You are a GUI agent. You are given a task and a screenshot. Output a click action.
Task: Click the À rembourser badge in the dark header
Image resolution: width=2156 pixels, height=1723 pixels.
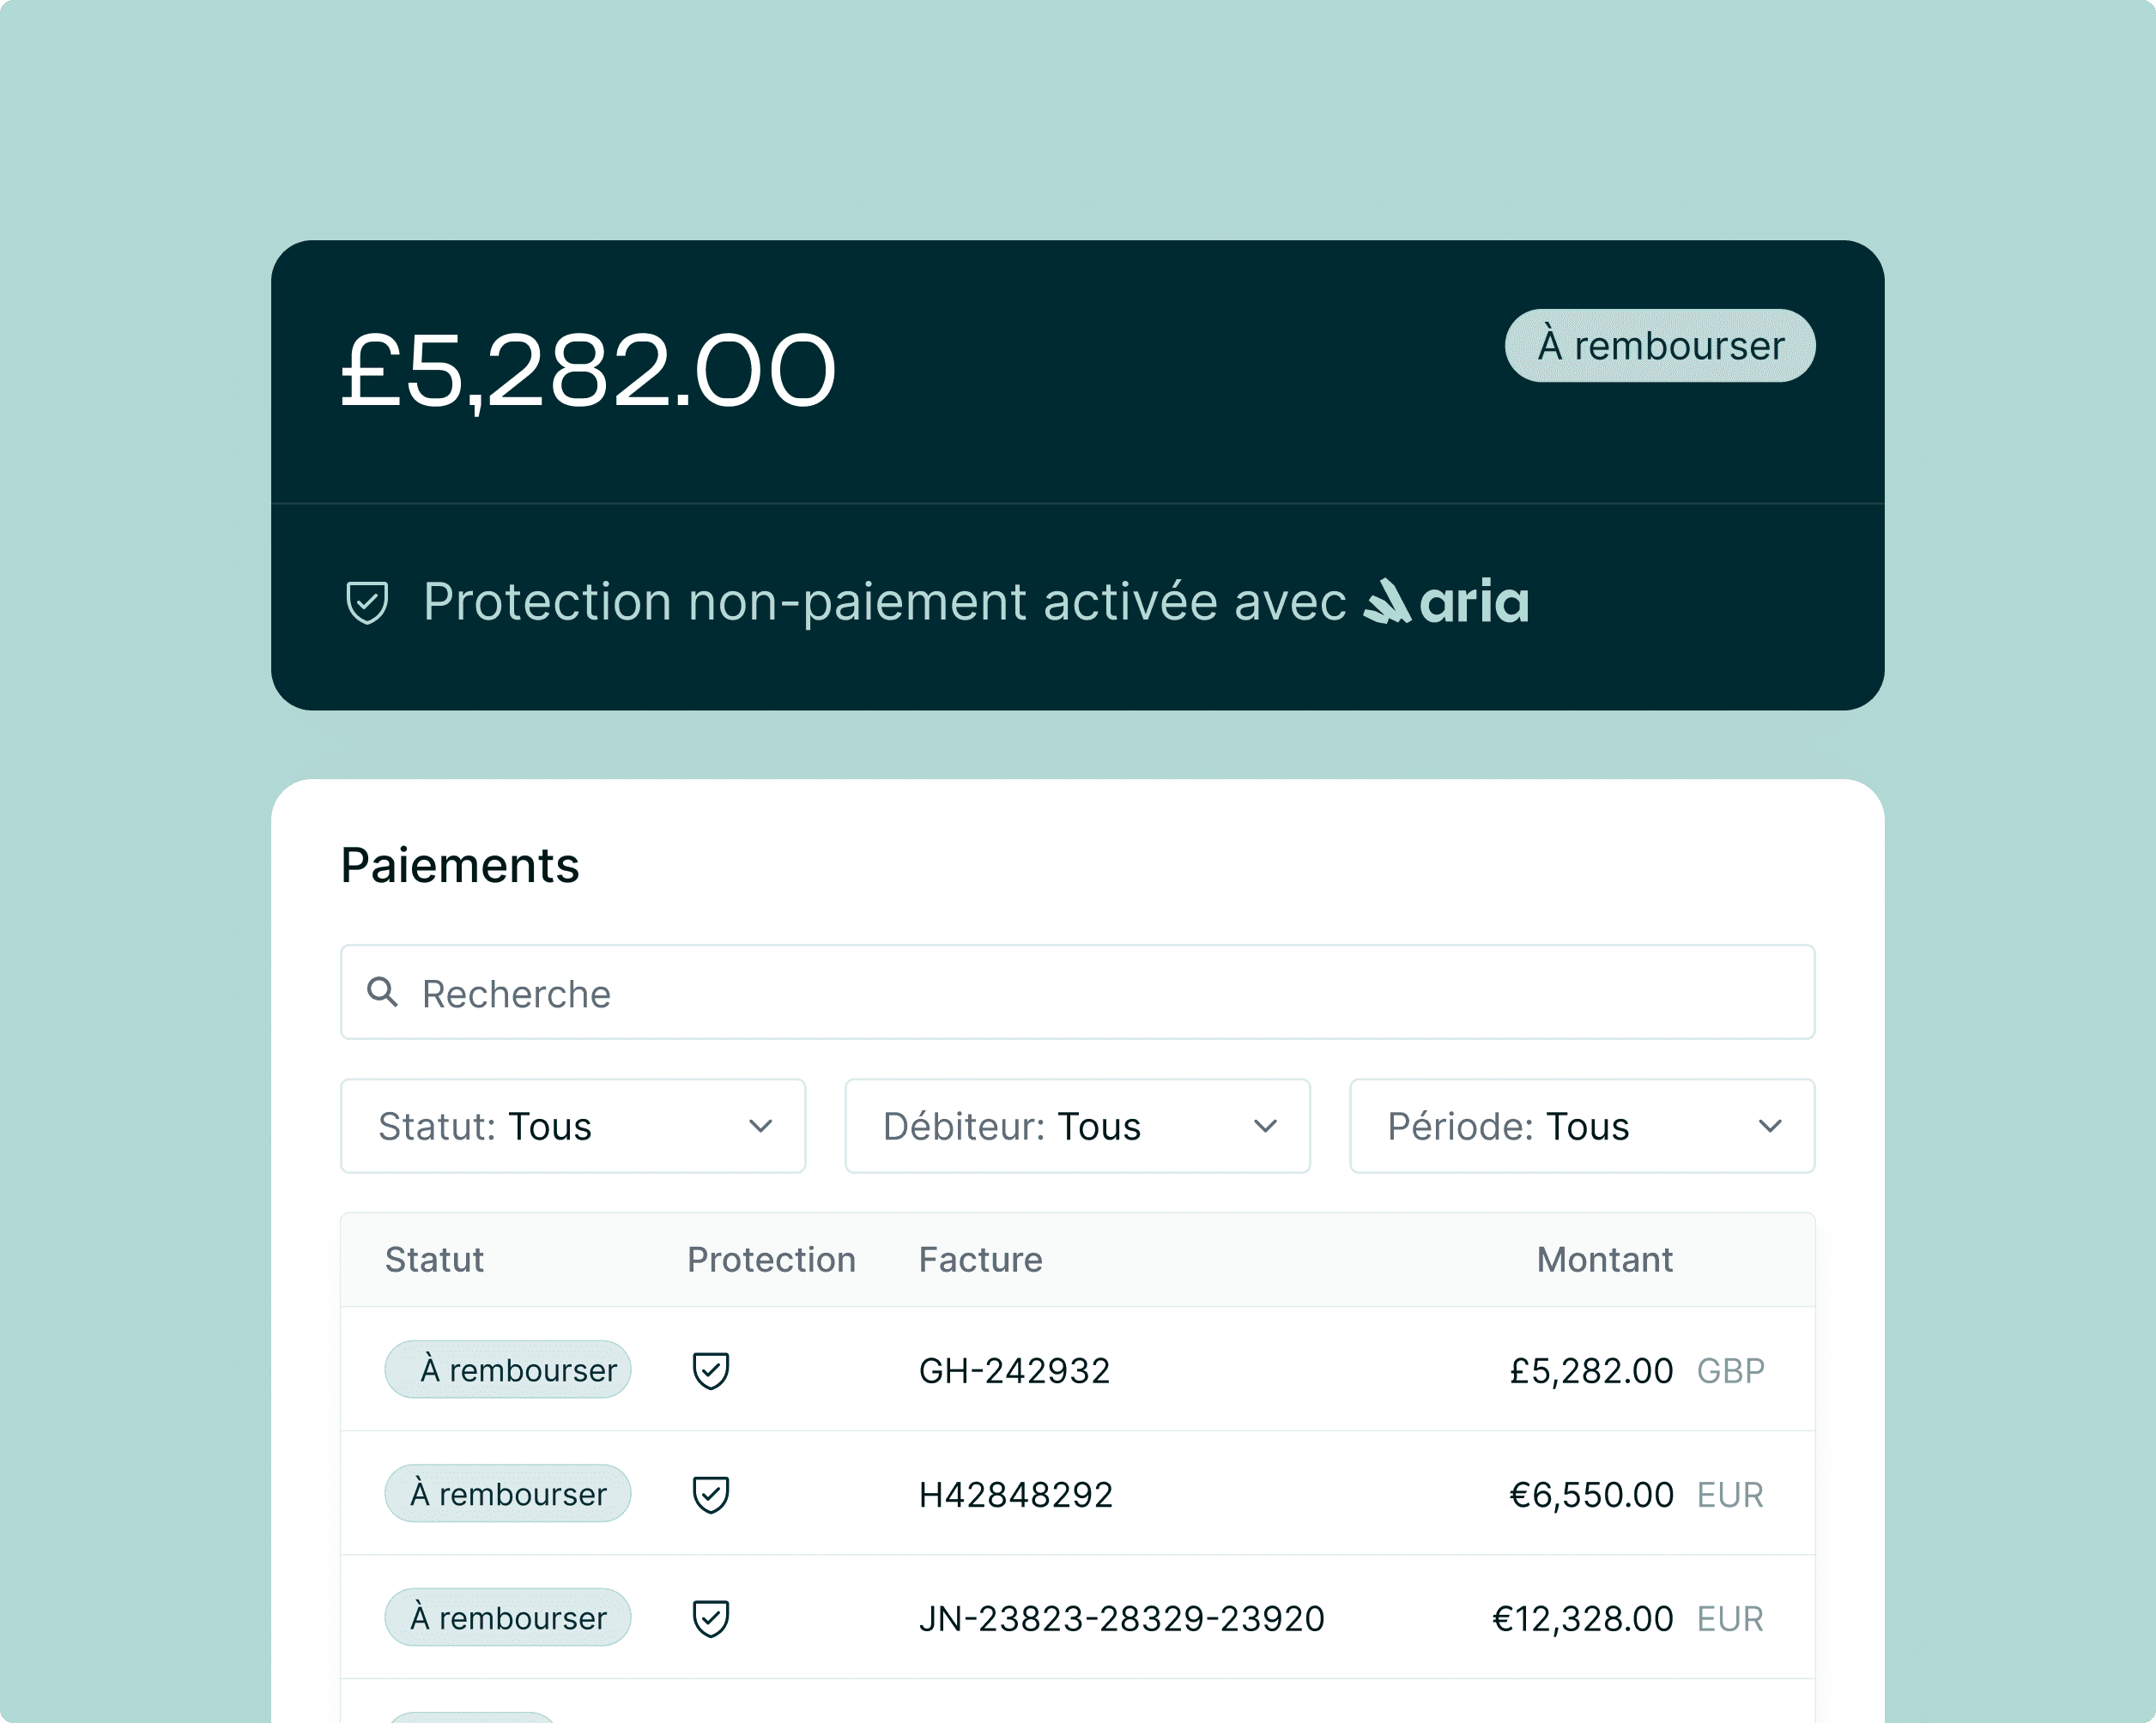pyautogui.click(x=1660, y=346)
